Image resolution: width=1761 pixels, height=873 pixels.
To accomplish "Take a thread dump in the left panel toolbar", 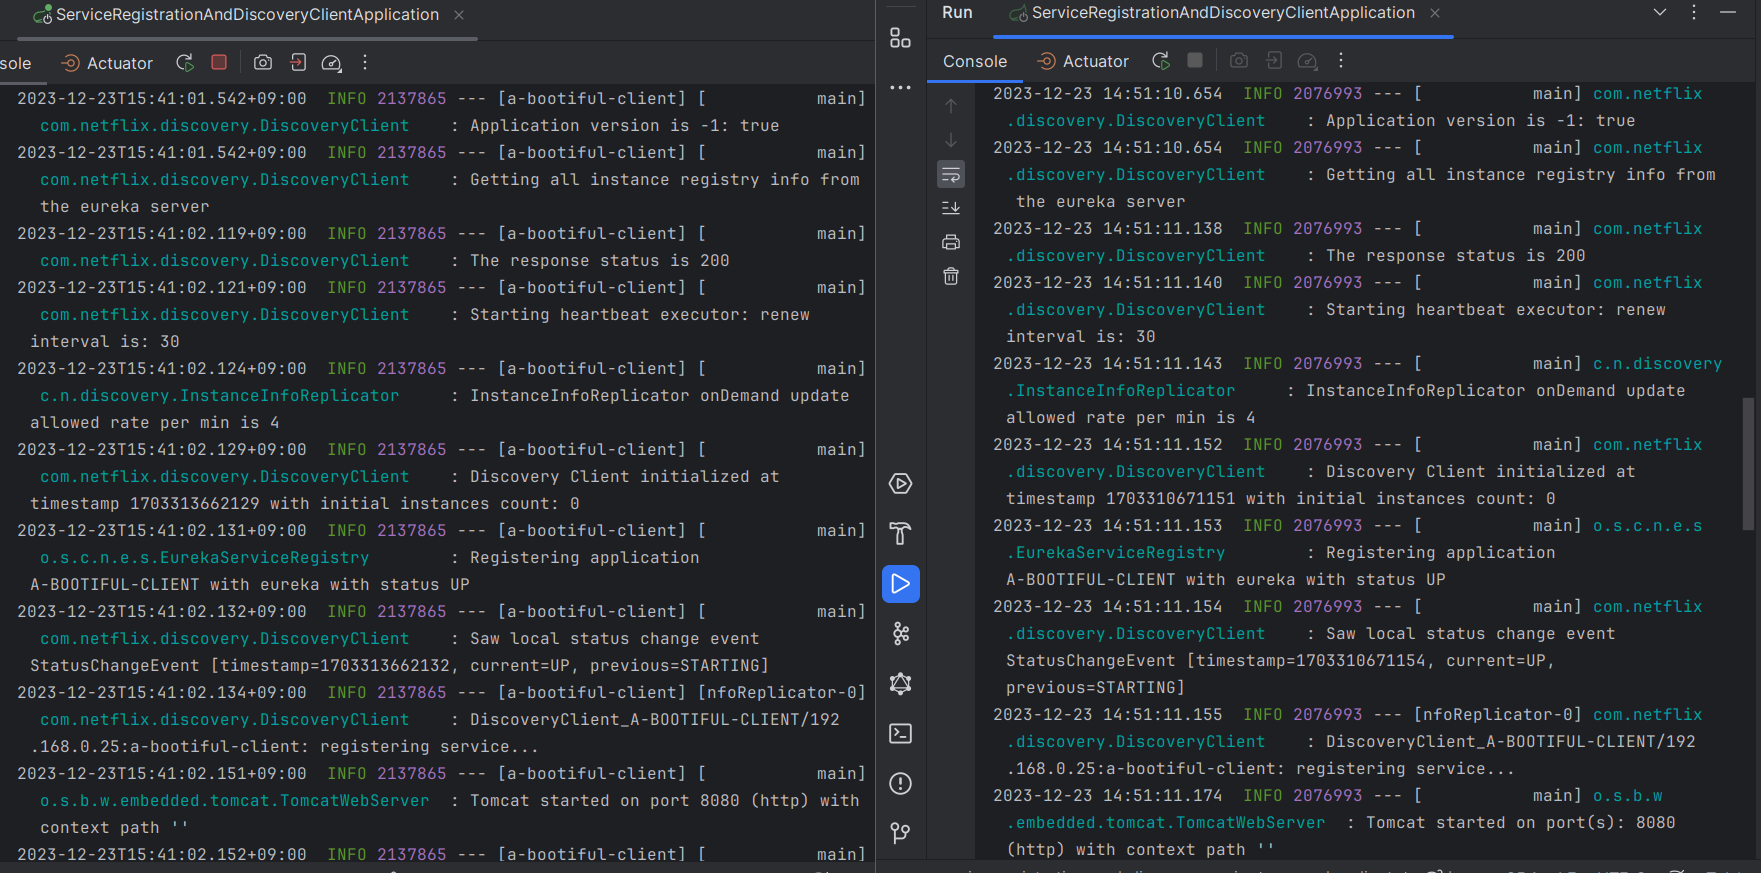I will 263,63.
